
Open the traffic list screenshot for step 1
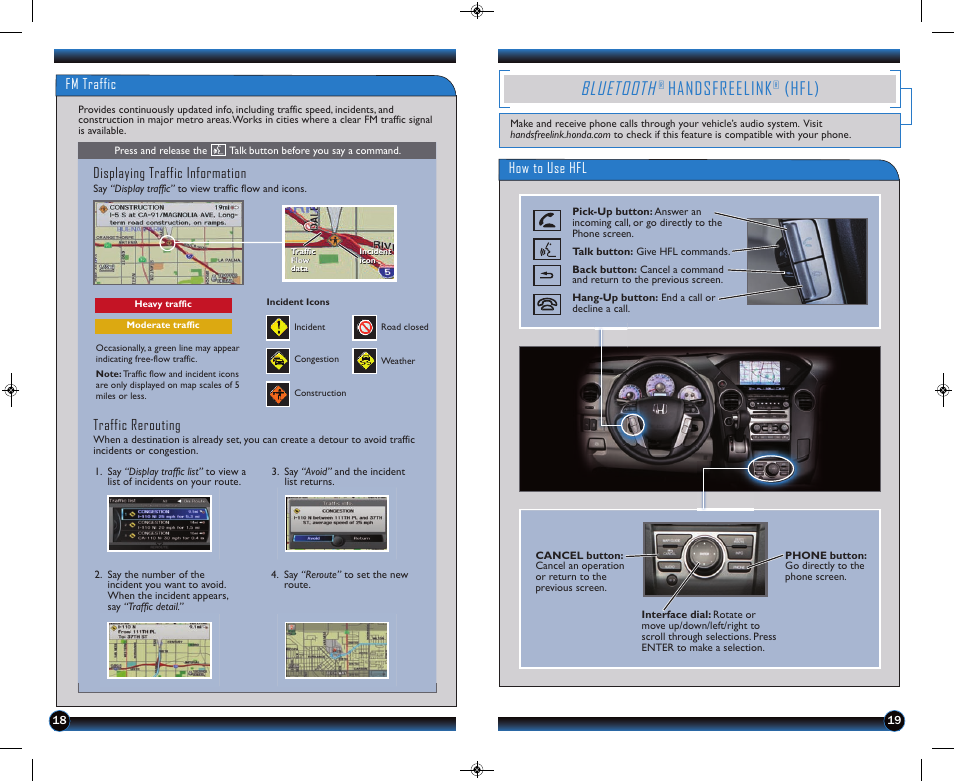[x=159, y=523]
